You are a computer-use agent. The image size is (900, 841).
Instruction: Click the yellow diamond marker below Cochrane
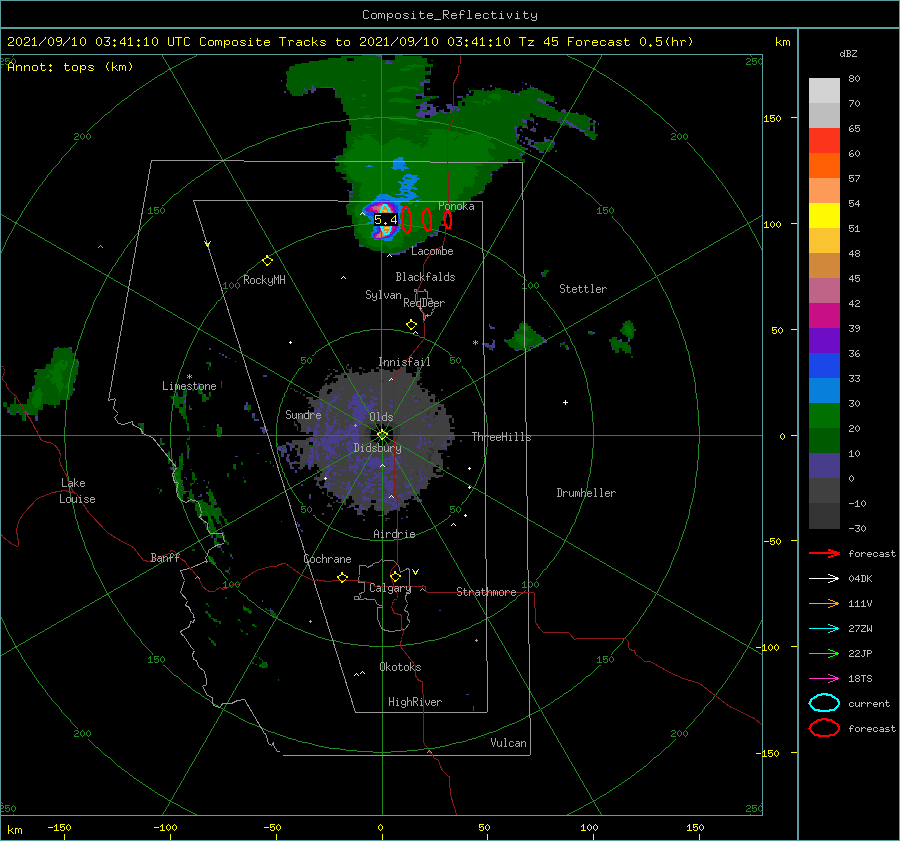pos(343,578)
